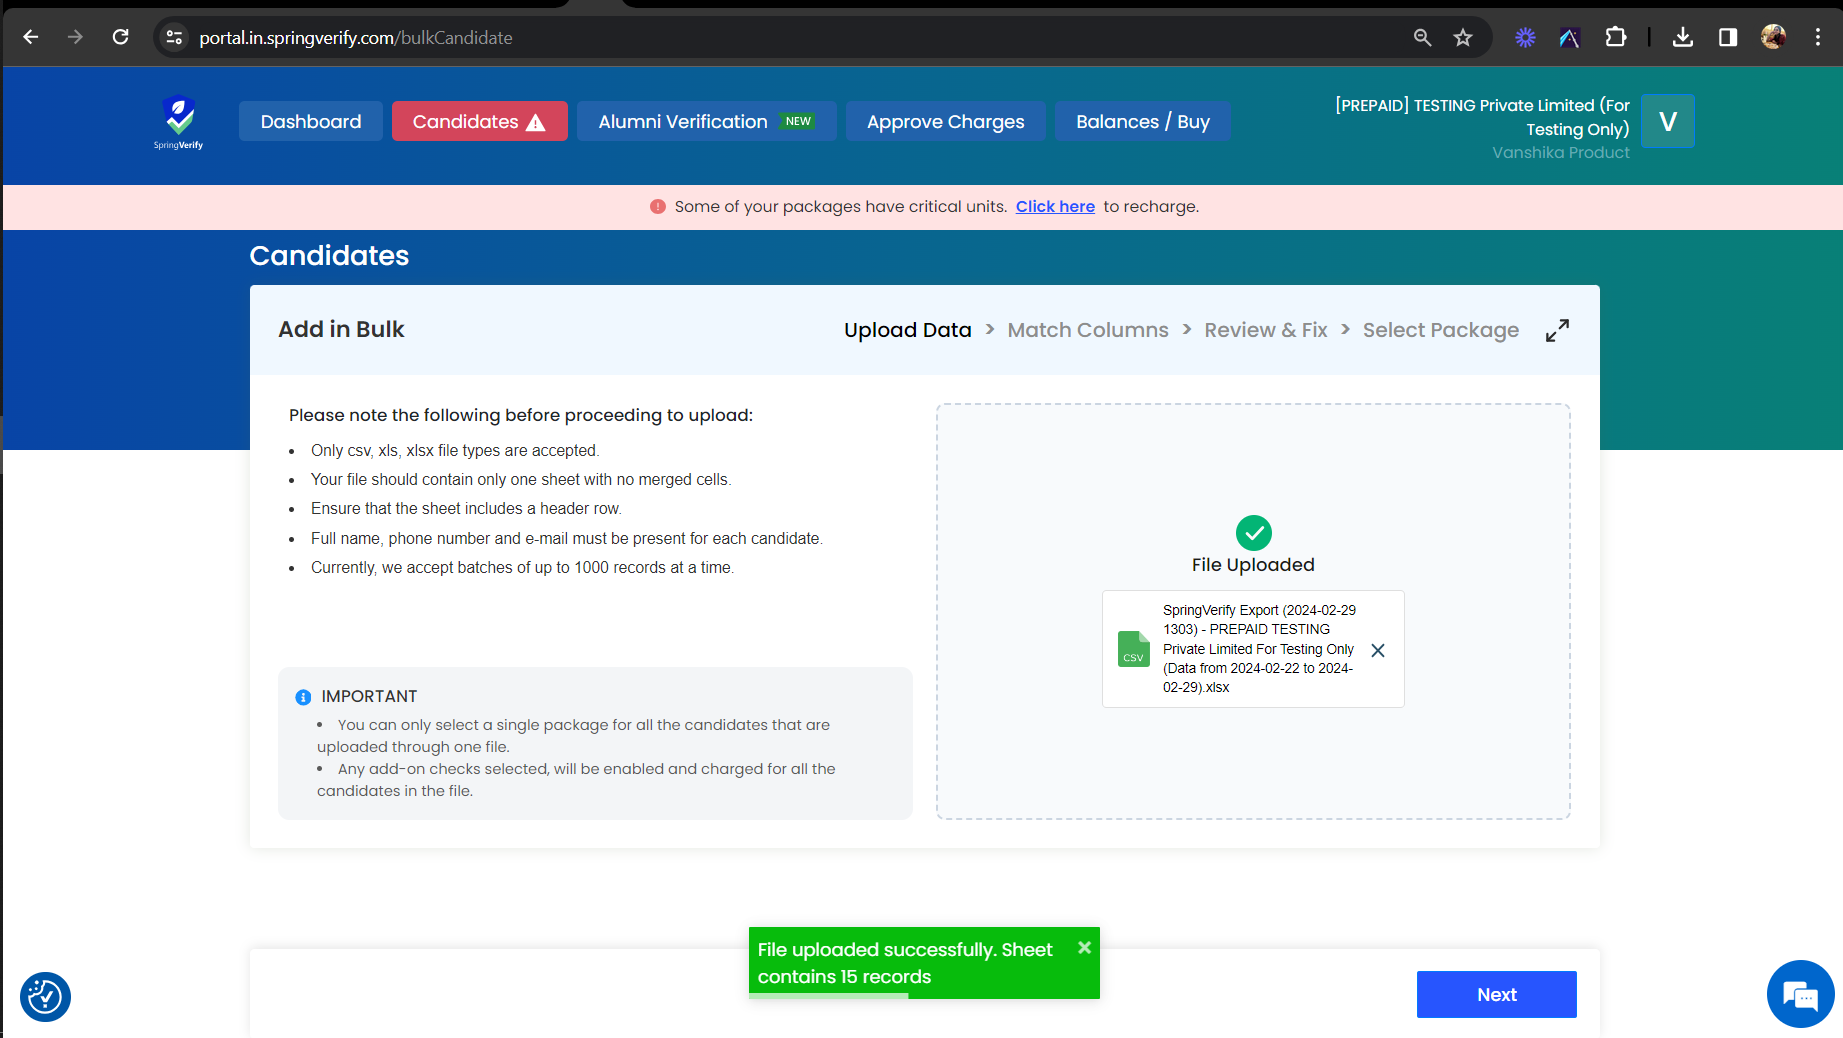Open the Alumni Verification tab
Viewport: 1843px width, 1038px height.
[706, 121]
